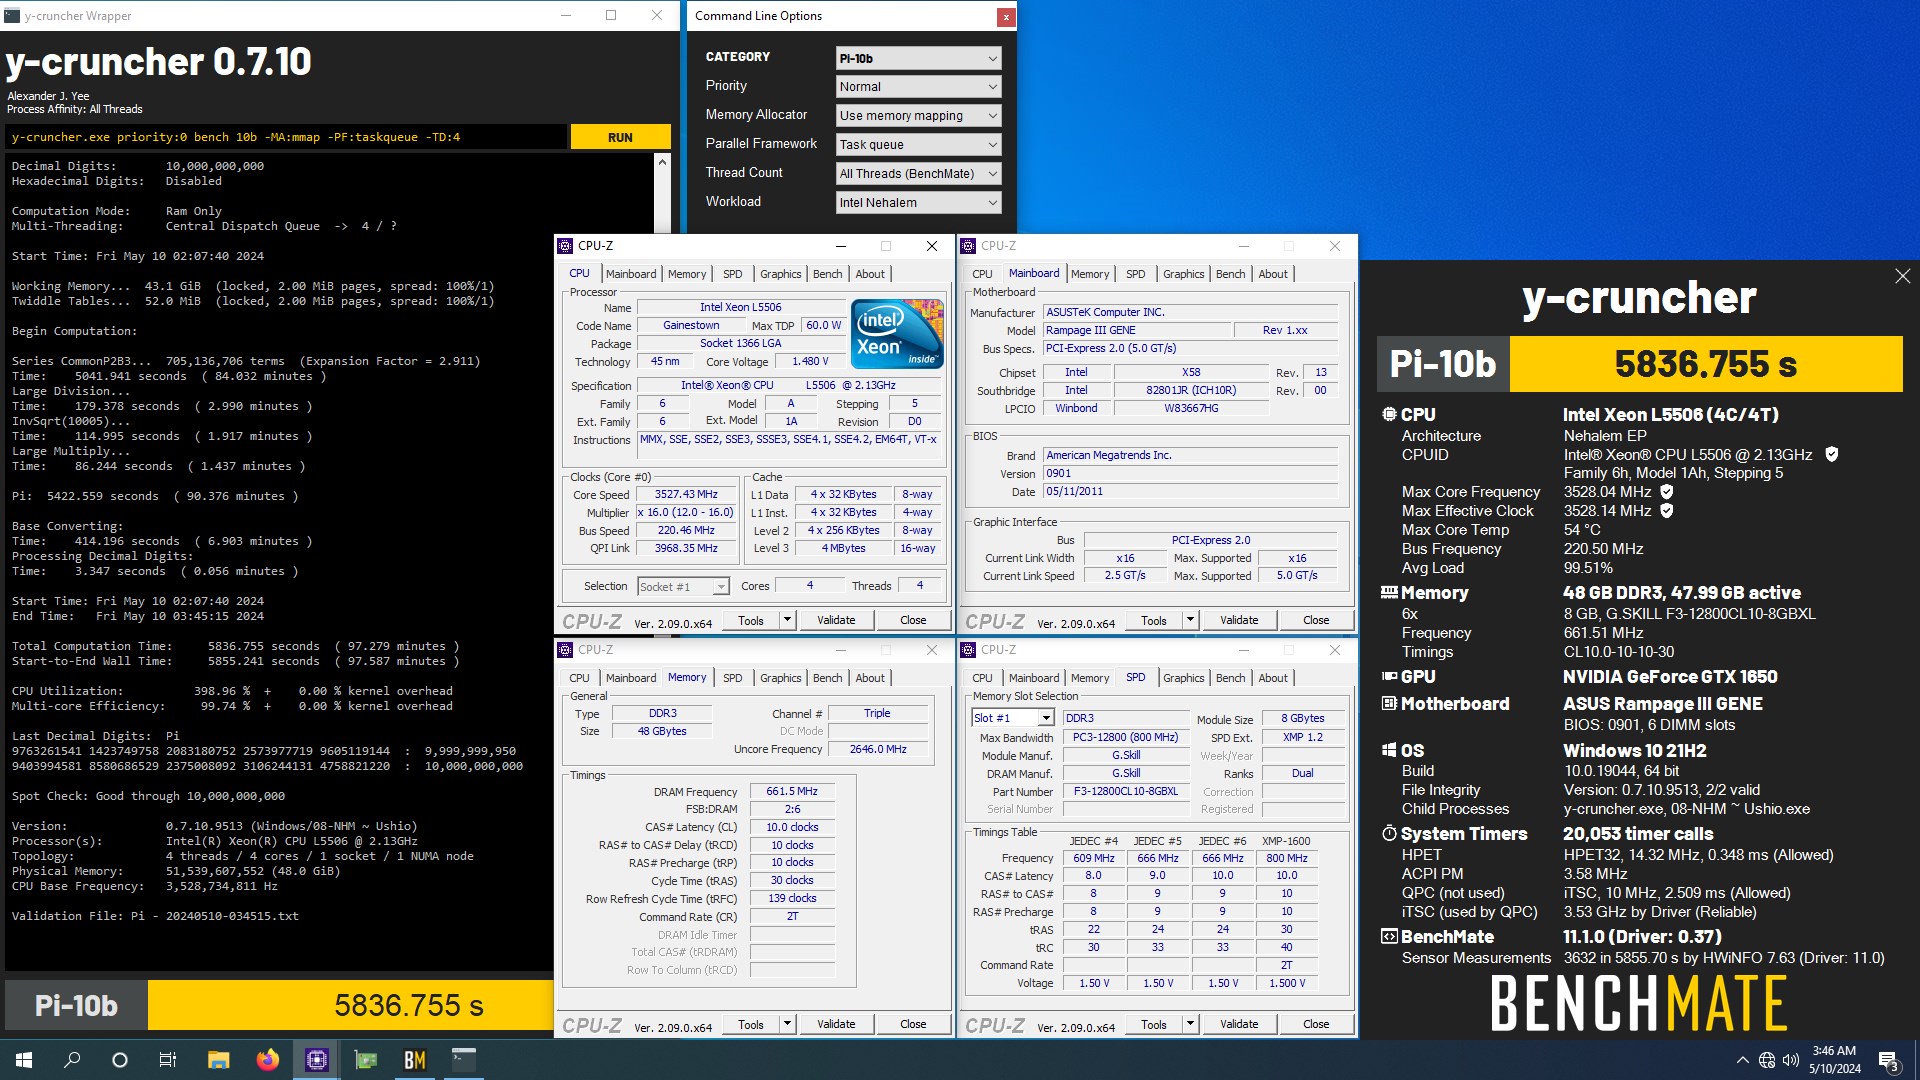
Task: Open Memory tab in CPU-Z Mainboard window
Action: click(1090, 274)
